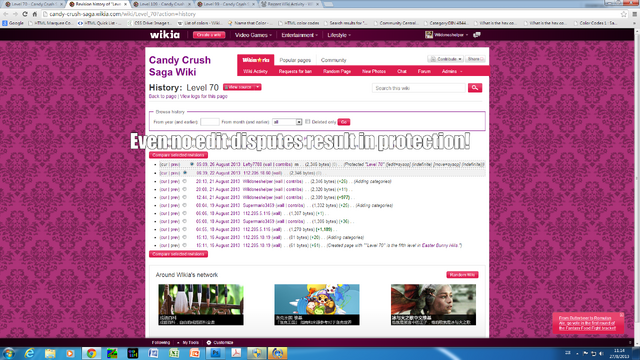Open the Windows Start orb

point(9,353)
